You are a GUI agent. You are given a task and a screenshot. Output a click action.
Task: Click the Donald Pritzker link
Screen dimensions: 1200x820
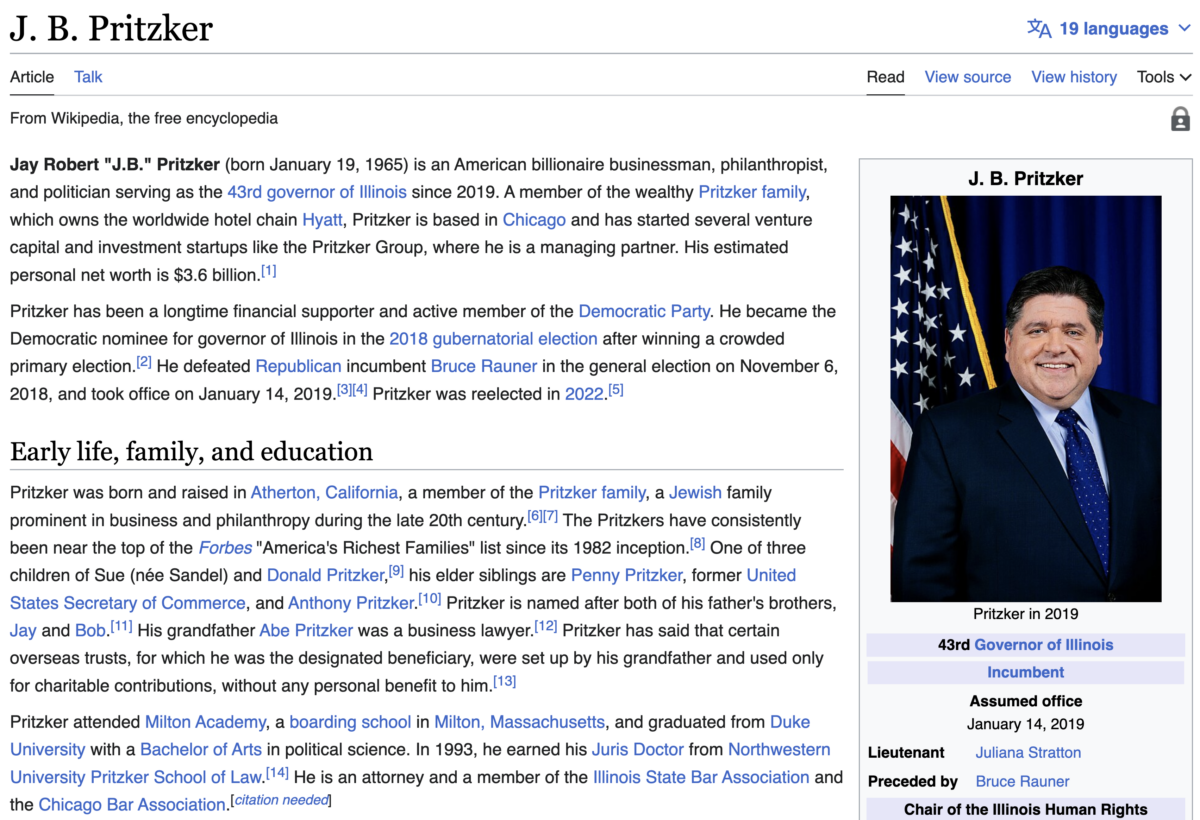325,576
